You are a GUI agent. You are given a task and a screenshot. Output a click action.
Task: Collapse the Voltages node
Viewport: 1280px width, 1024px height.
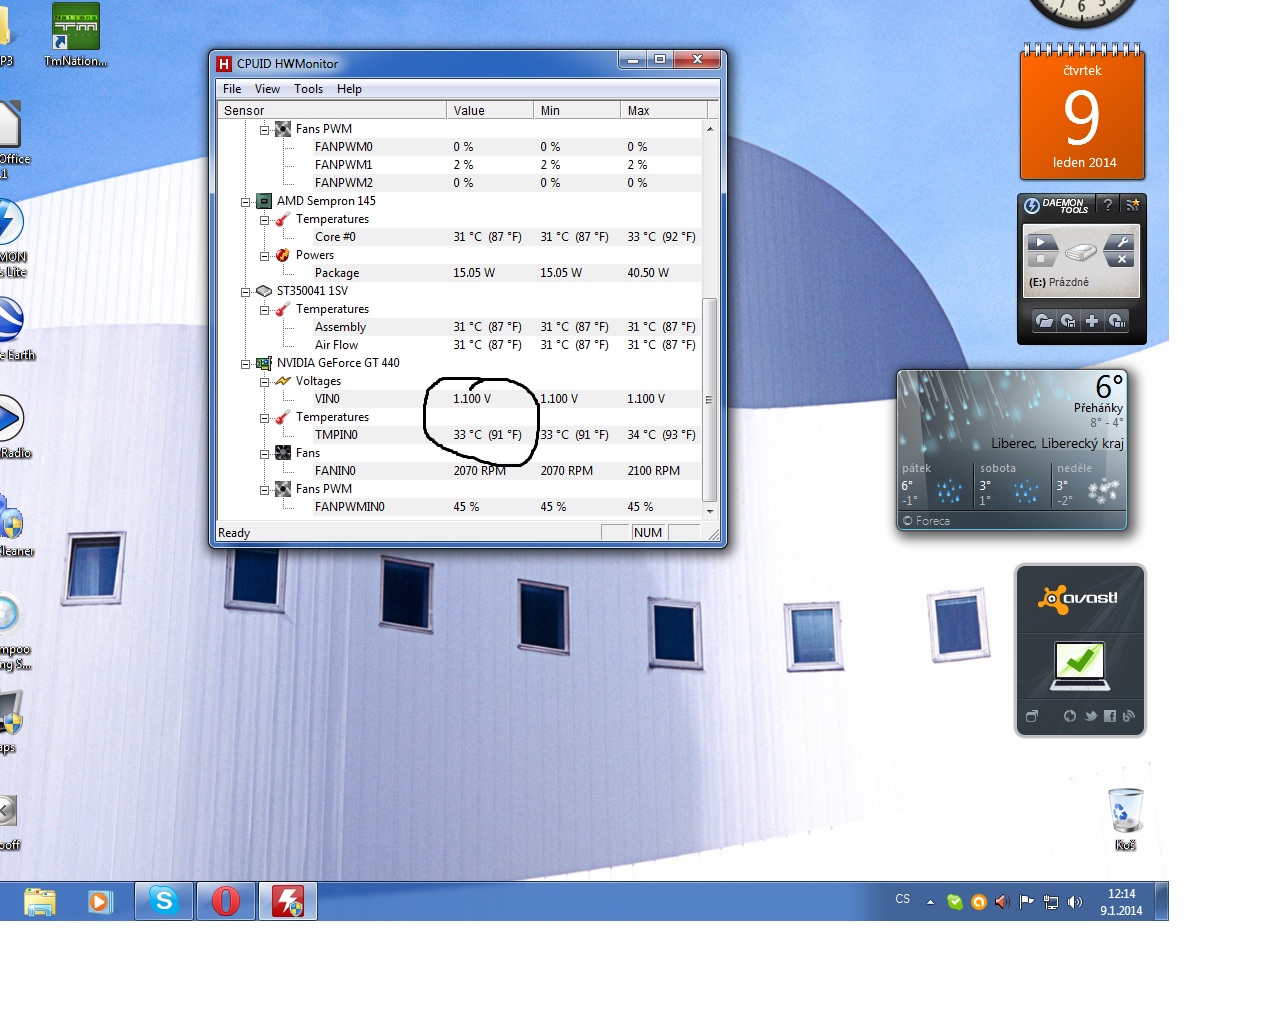pos(264,381)
